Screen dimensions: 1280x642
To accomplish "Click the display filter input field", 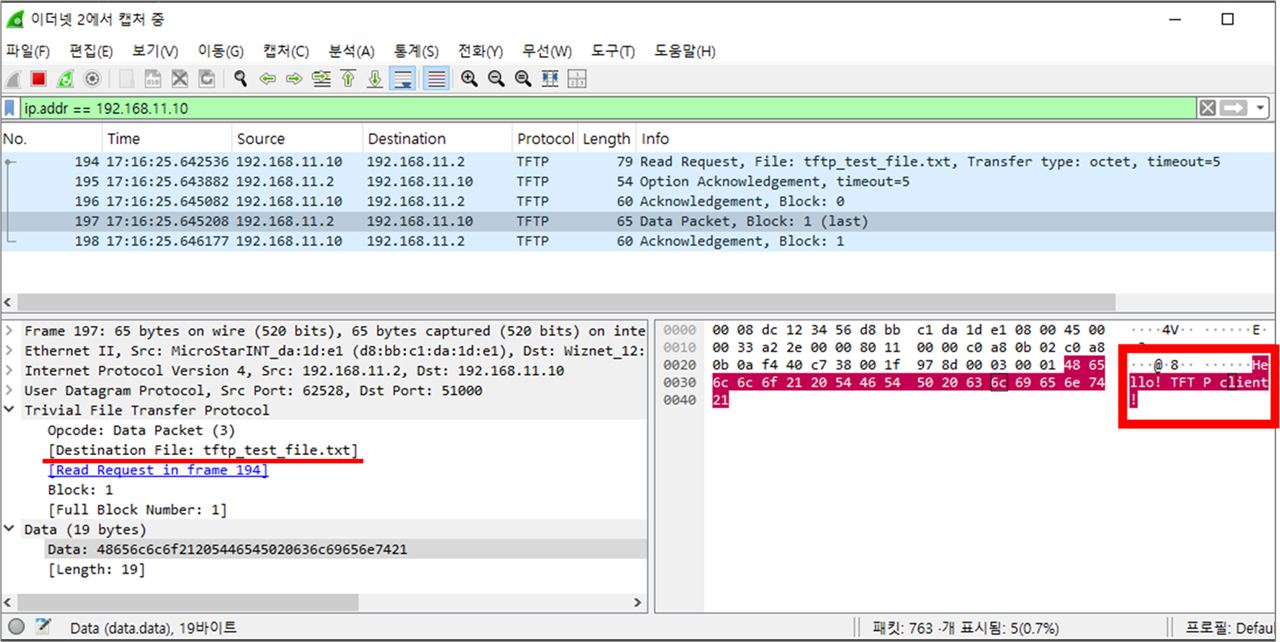I will point(608,108).
